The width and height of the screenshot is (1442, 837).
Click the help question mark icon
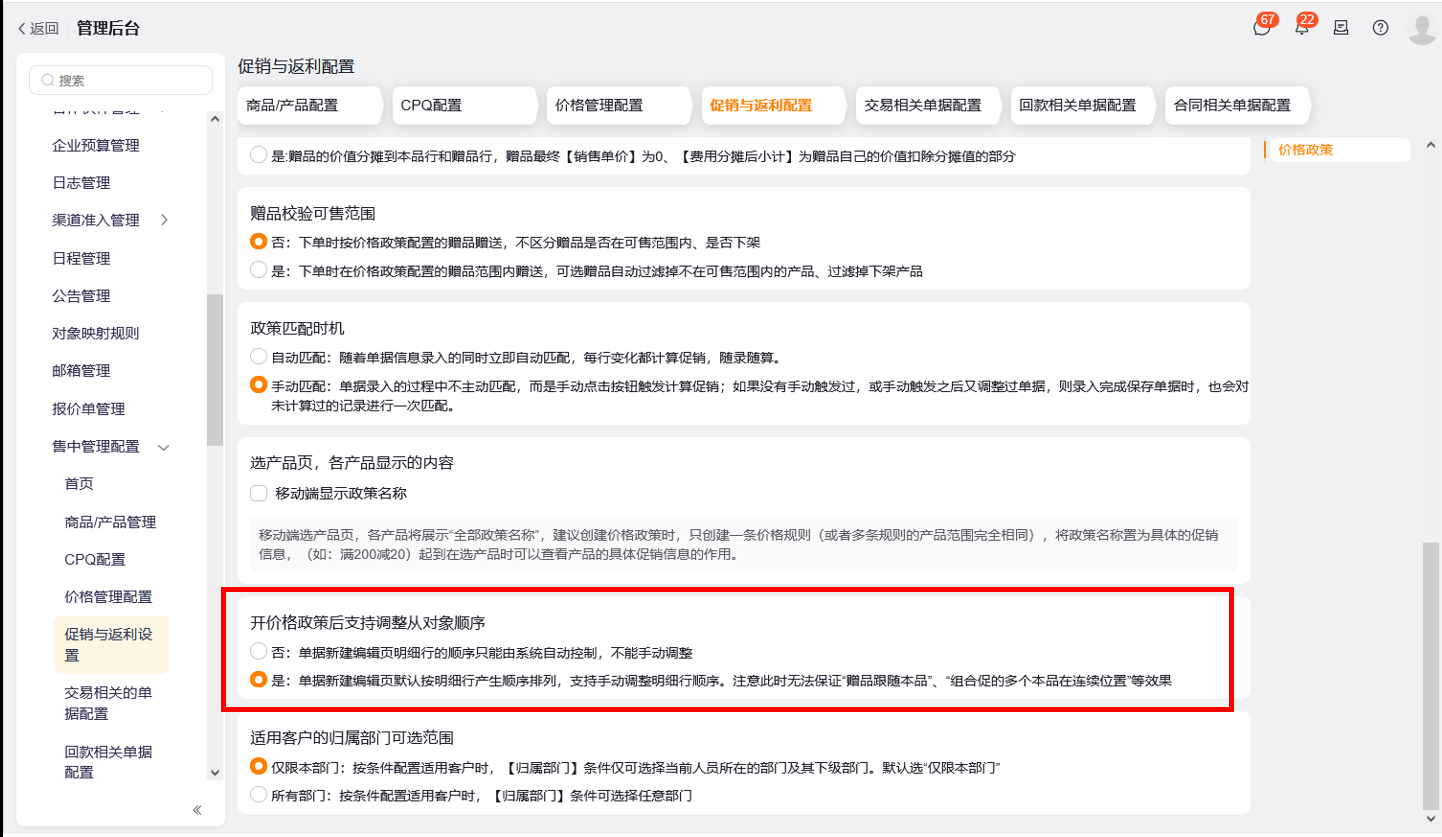tap(1380, 28)
